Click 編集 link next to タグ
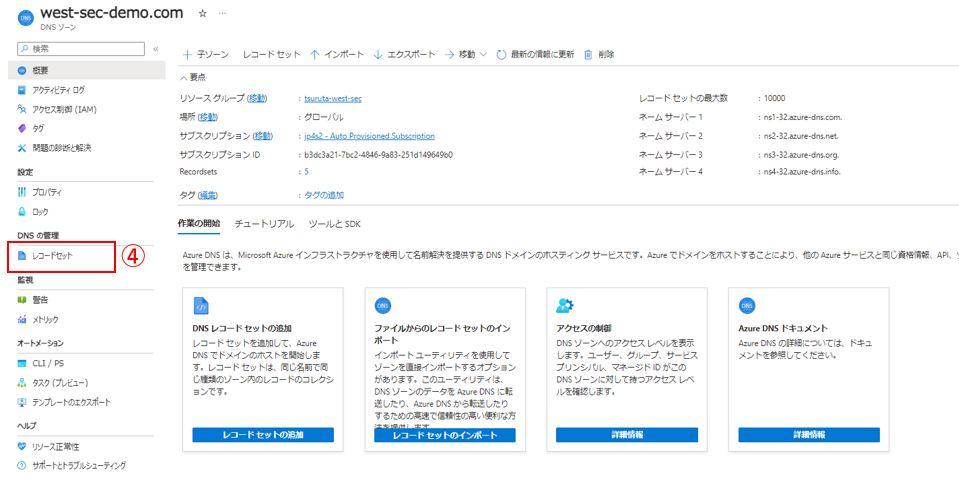Image resolution: width=959 pixels, height=488 pixels. pyautogui.click(x=208, y=195)
